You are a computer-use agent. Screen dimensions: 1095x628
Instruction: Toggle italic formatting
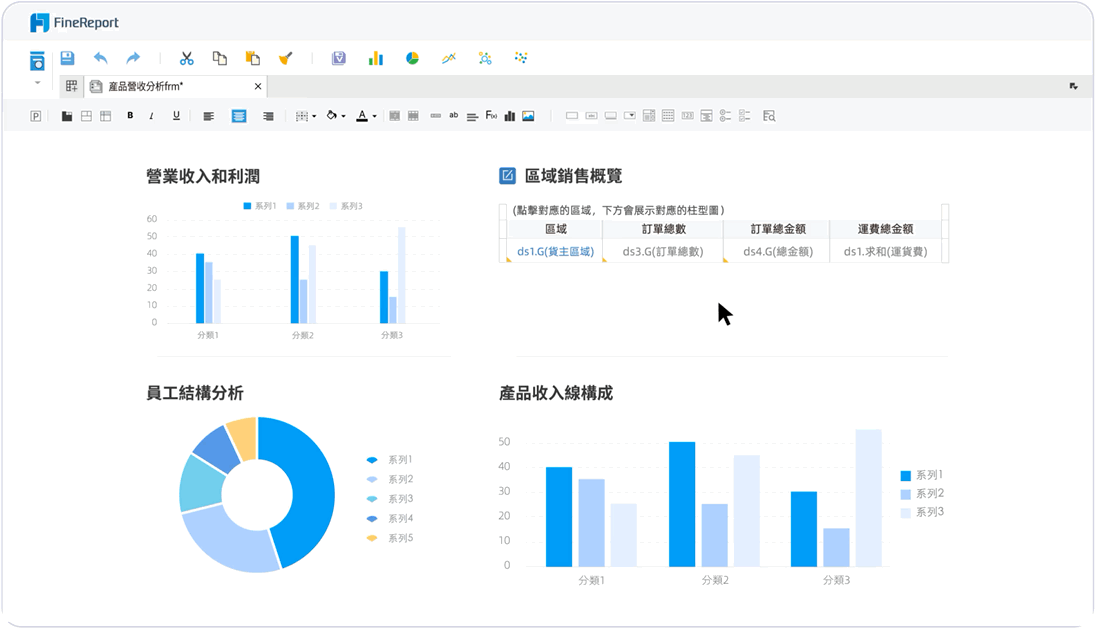pyautogui.click(x=150, y=115)
